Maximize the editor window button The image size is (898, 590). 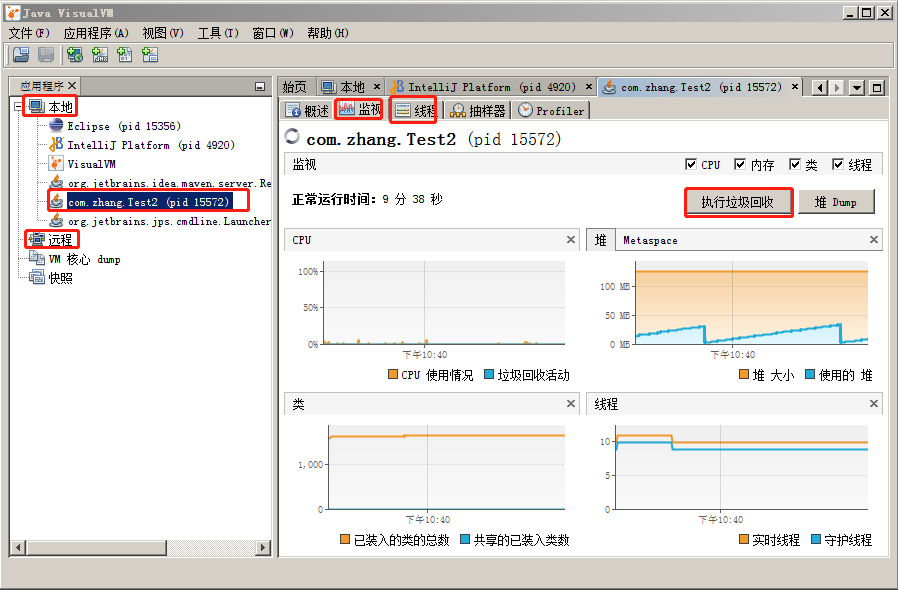point(877,88)
